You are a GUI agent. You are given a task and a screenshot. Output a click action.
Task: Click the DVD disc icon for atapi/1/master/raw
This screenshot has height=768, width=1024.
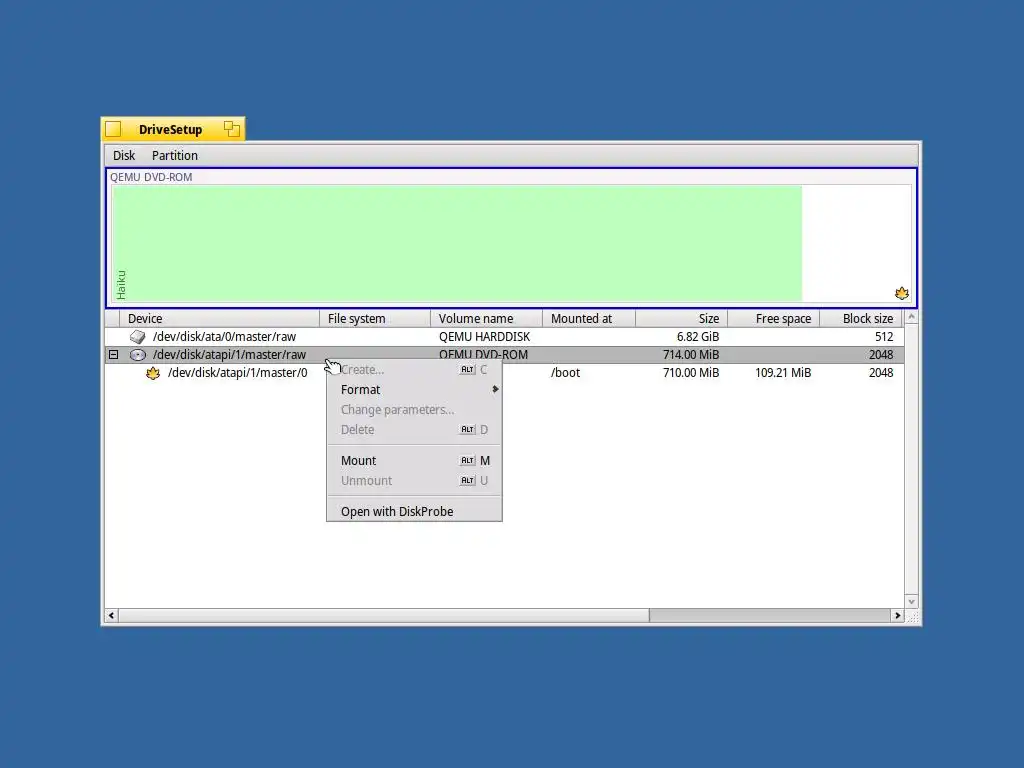(x=137, y=355)
